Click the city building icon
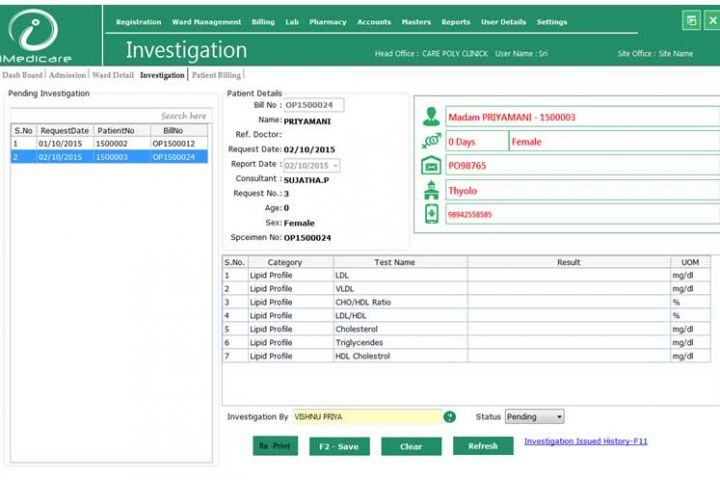This screenshot has height=480, width=720. point(431,190)
